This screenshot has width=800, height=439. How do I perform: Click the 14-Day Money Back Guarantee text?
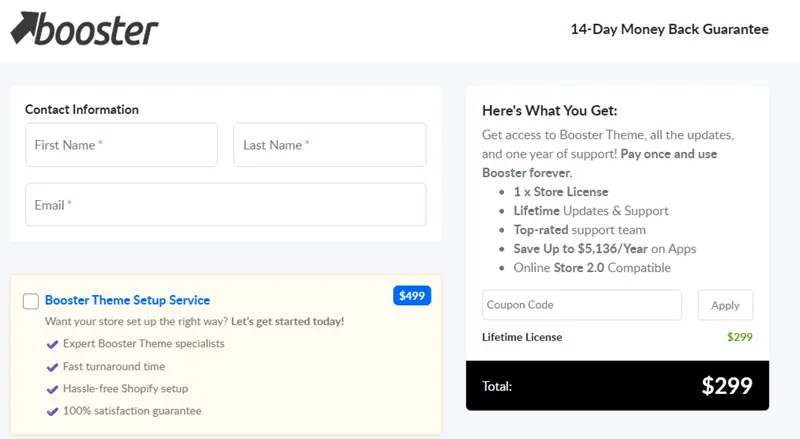669,29
